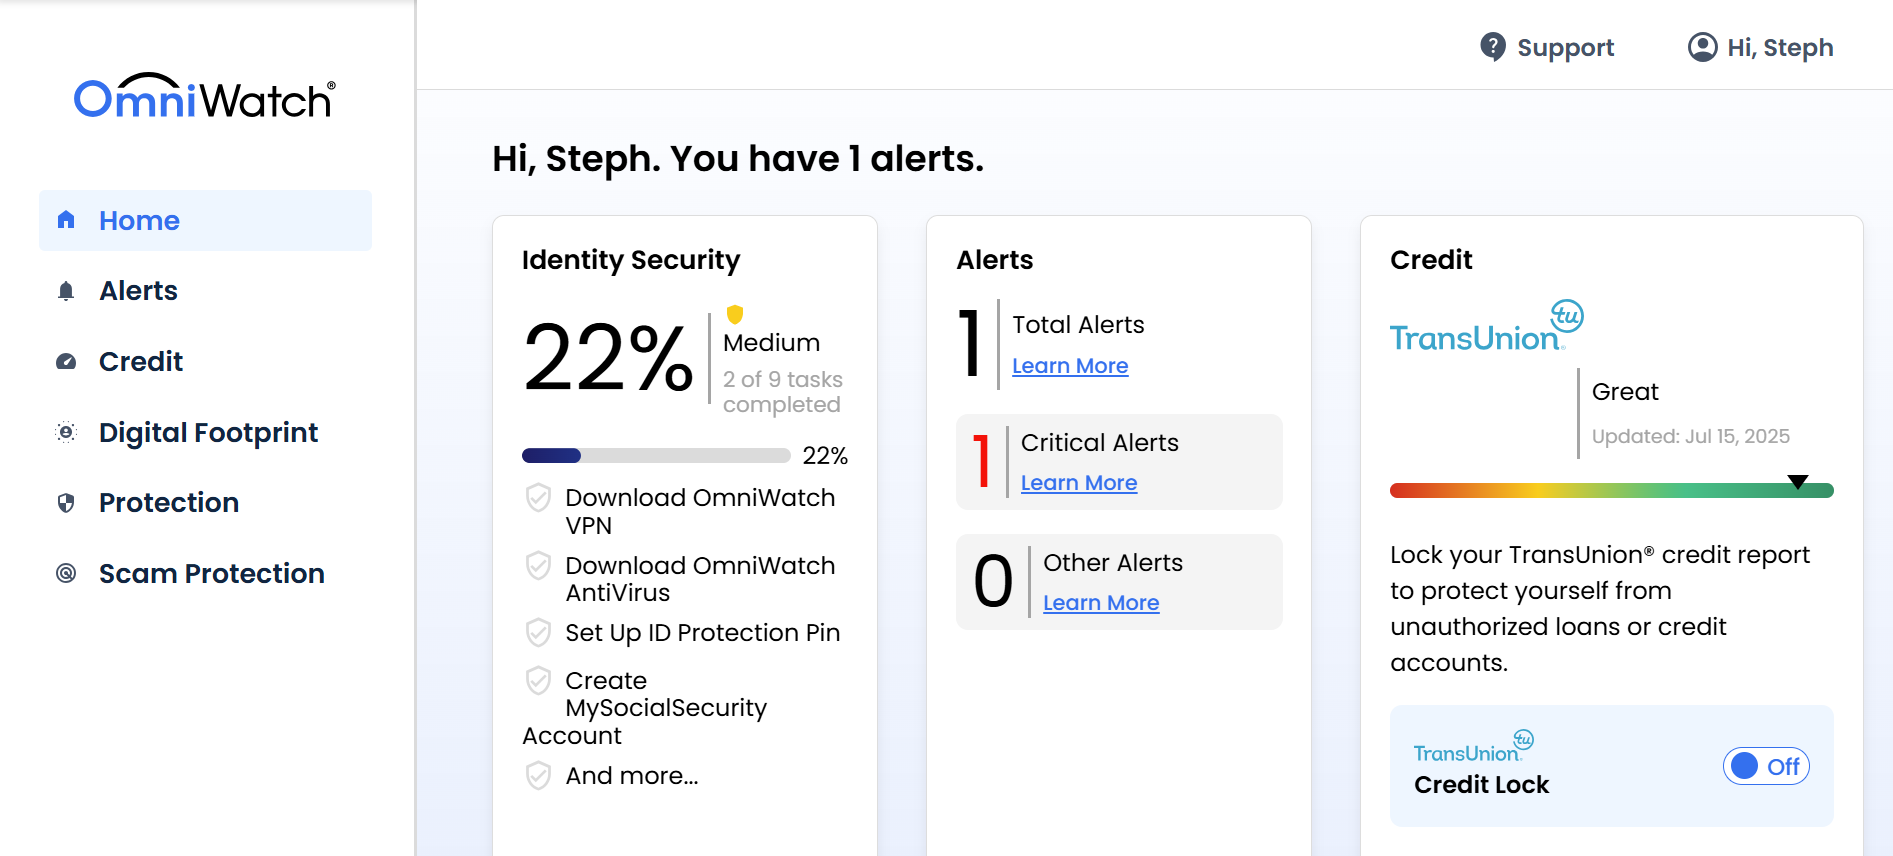
Task: Click the Alerts card heading
Action: (x=995, y=260)
